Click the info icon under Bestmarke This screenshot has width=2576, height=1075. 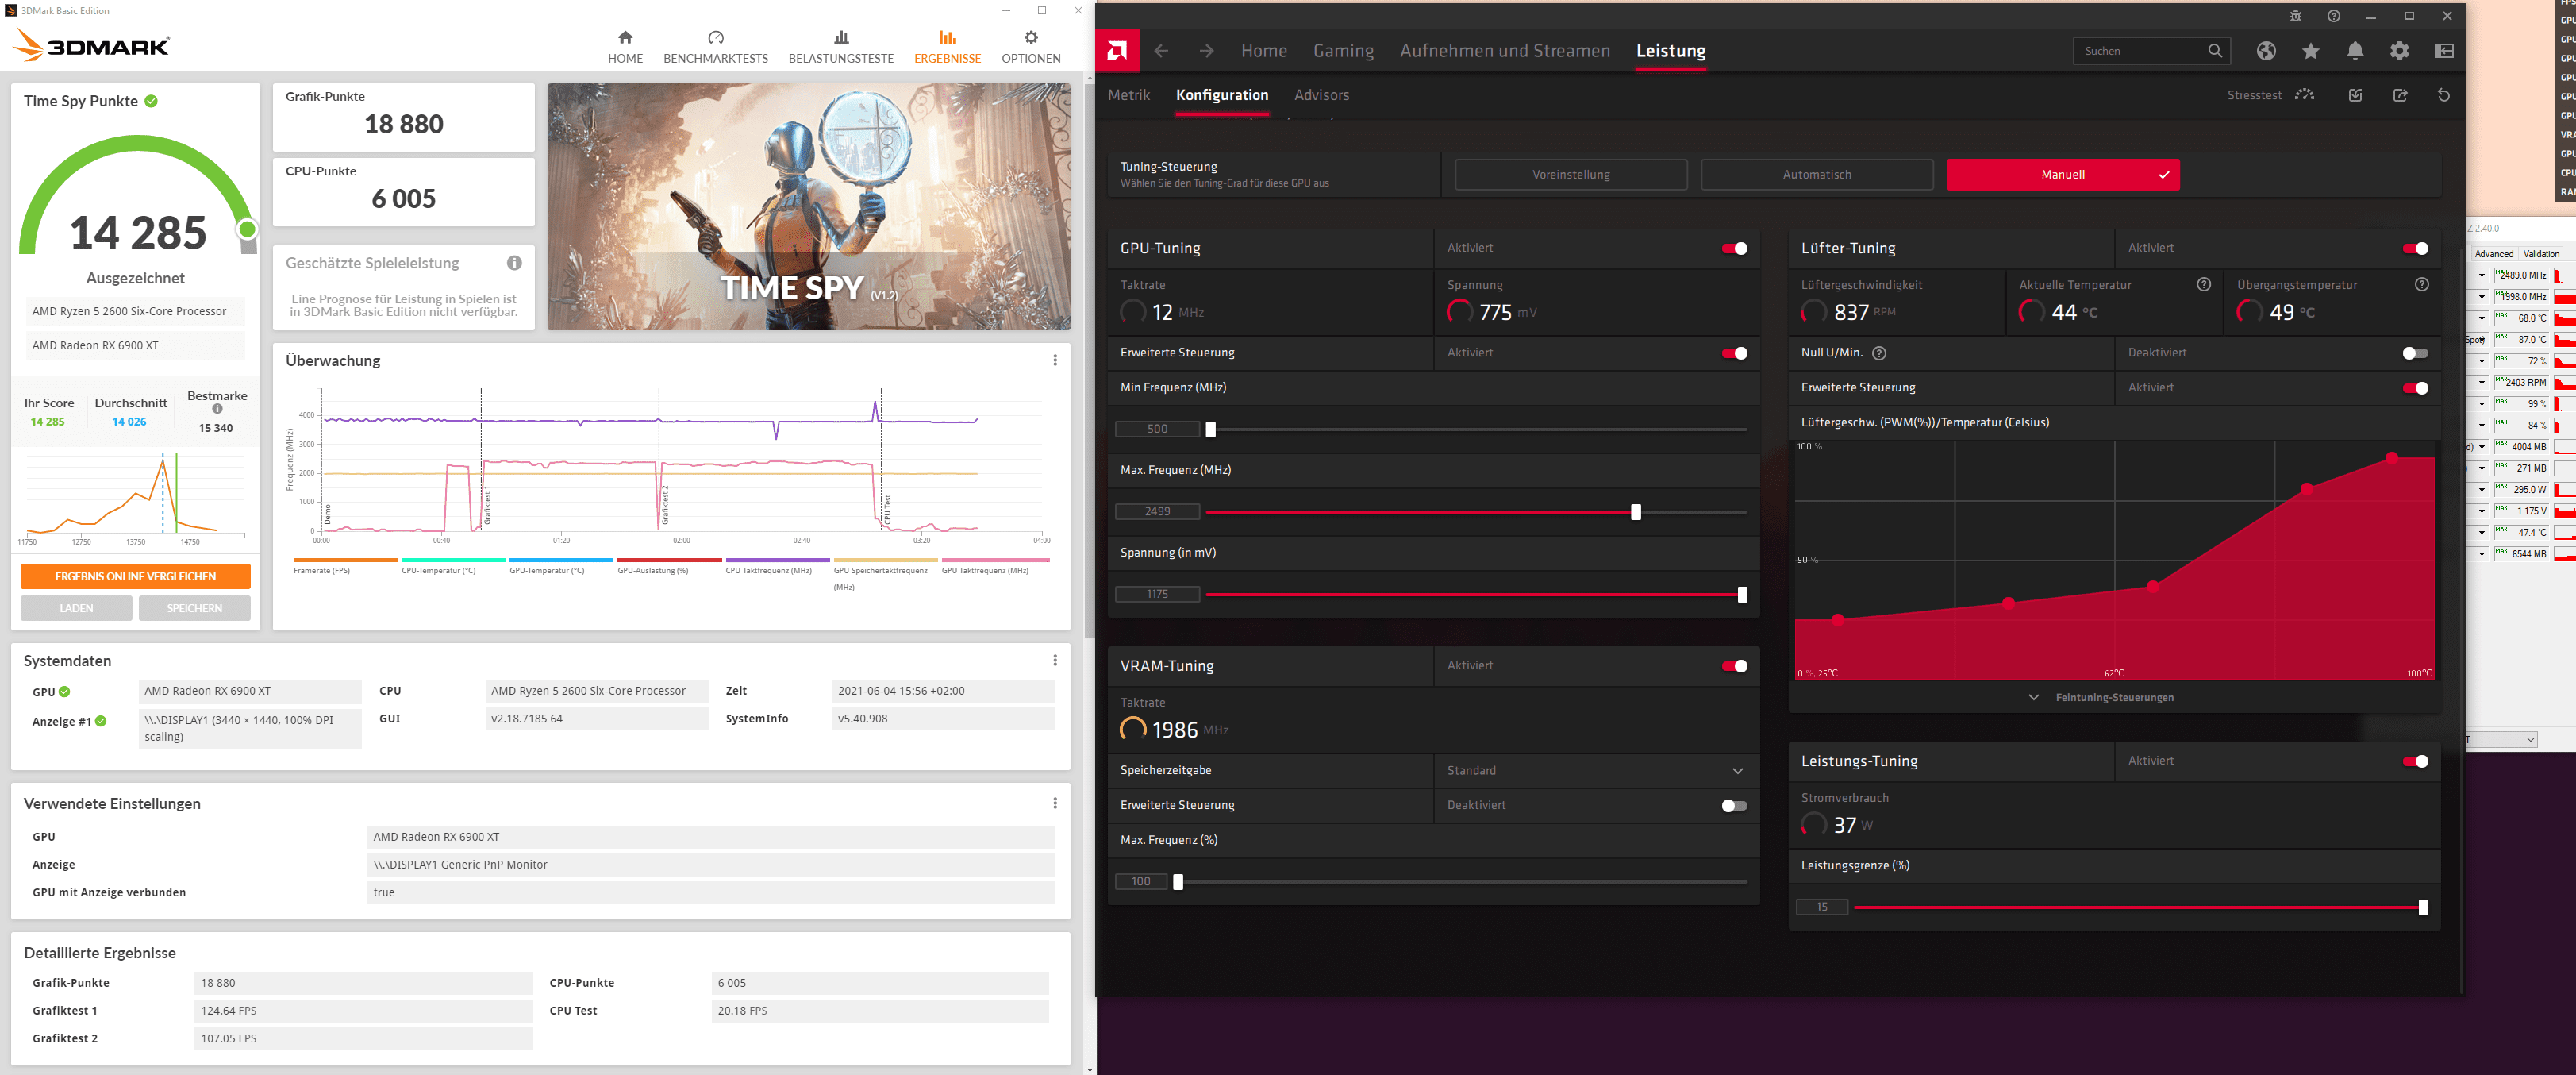(x=217, y=409)
